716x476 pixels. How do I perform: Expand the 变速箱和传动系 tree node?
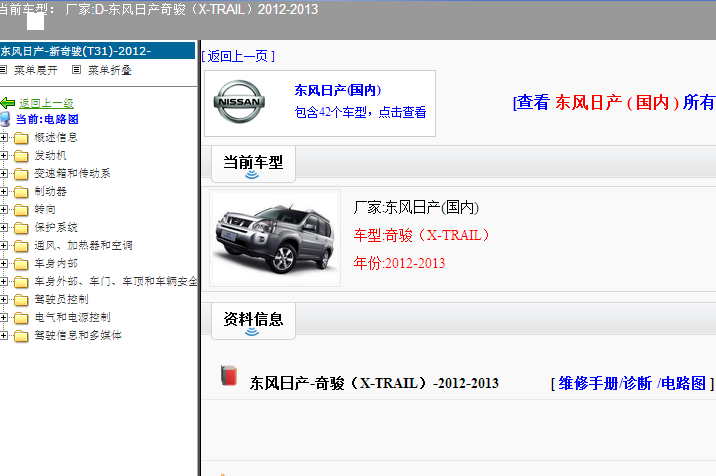tap(4, 174)
